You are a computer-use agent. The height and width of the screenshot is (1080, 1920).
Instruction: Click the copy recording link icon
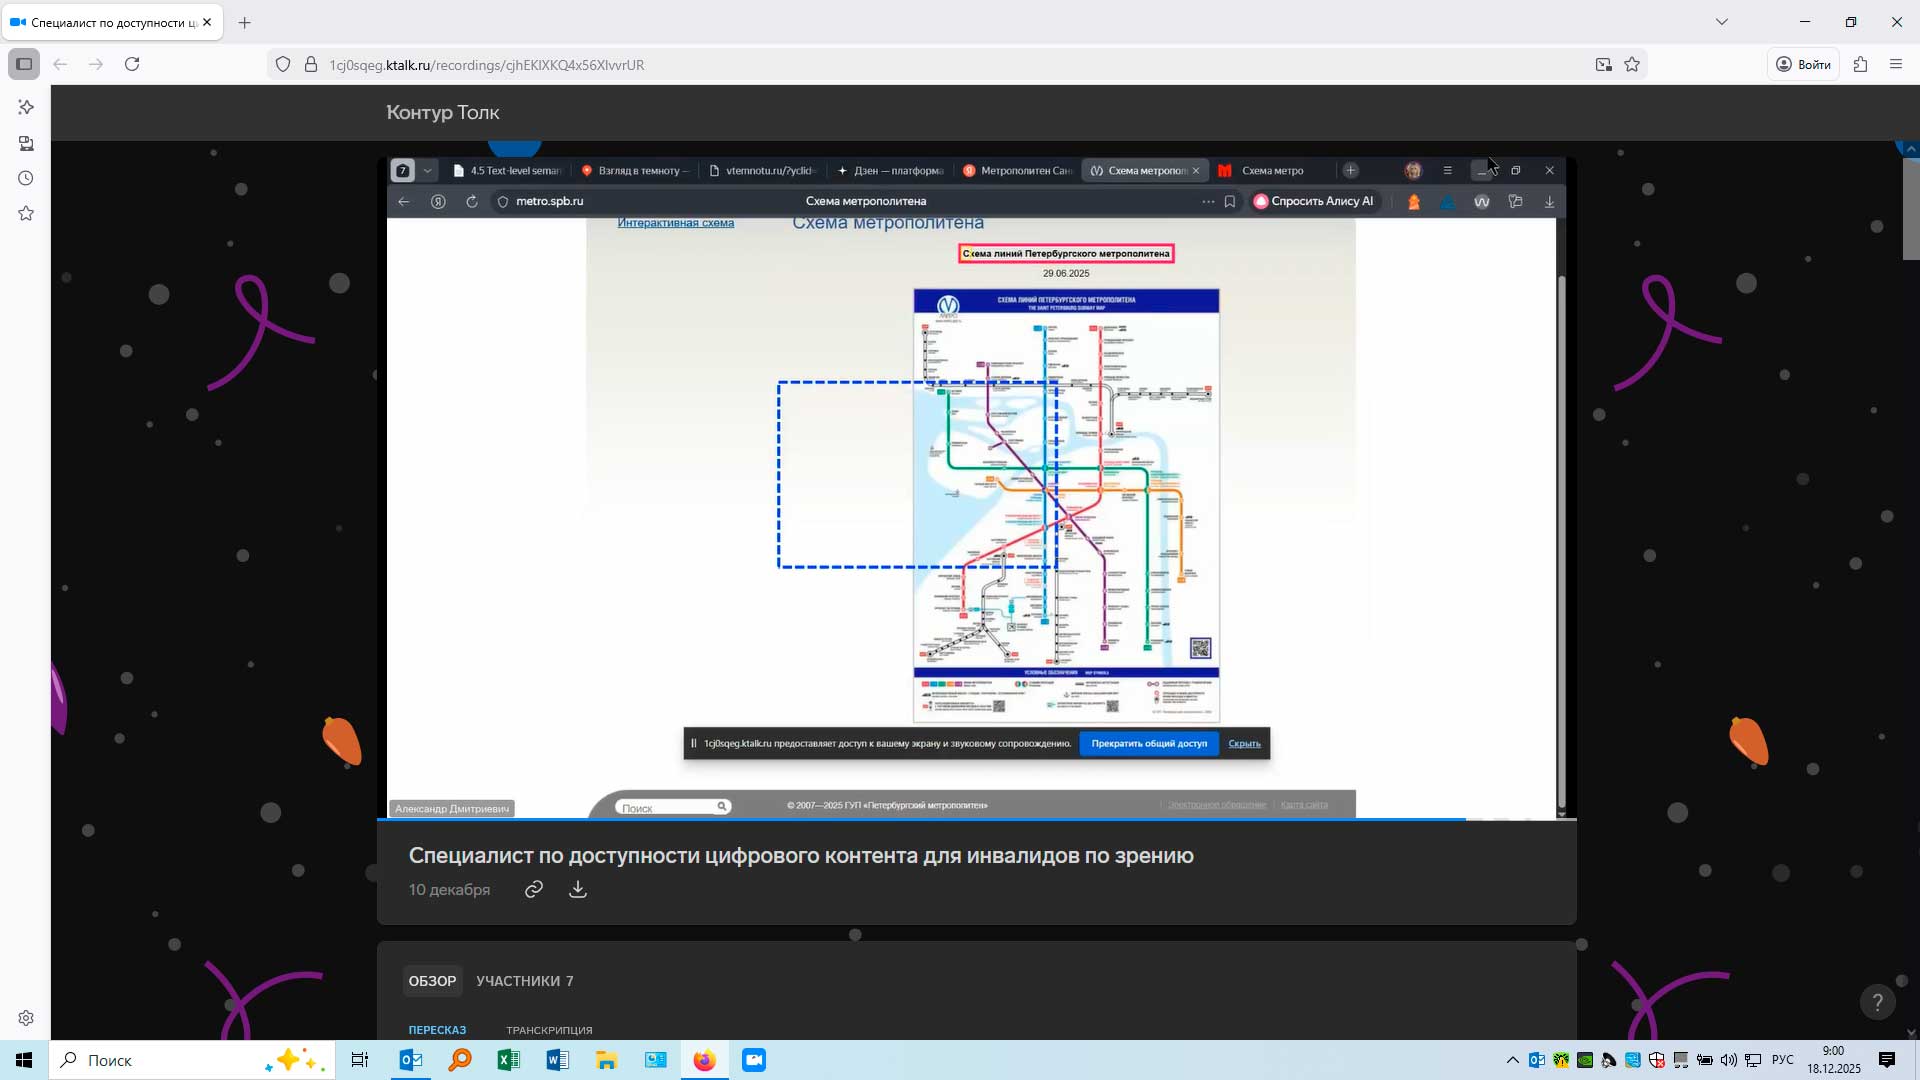tap(534, 889)
